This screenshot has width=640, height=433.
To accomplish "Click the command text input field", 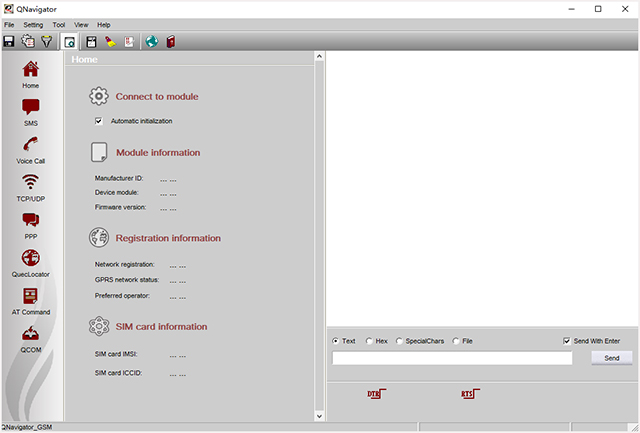I will click(x=452, y=358).
